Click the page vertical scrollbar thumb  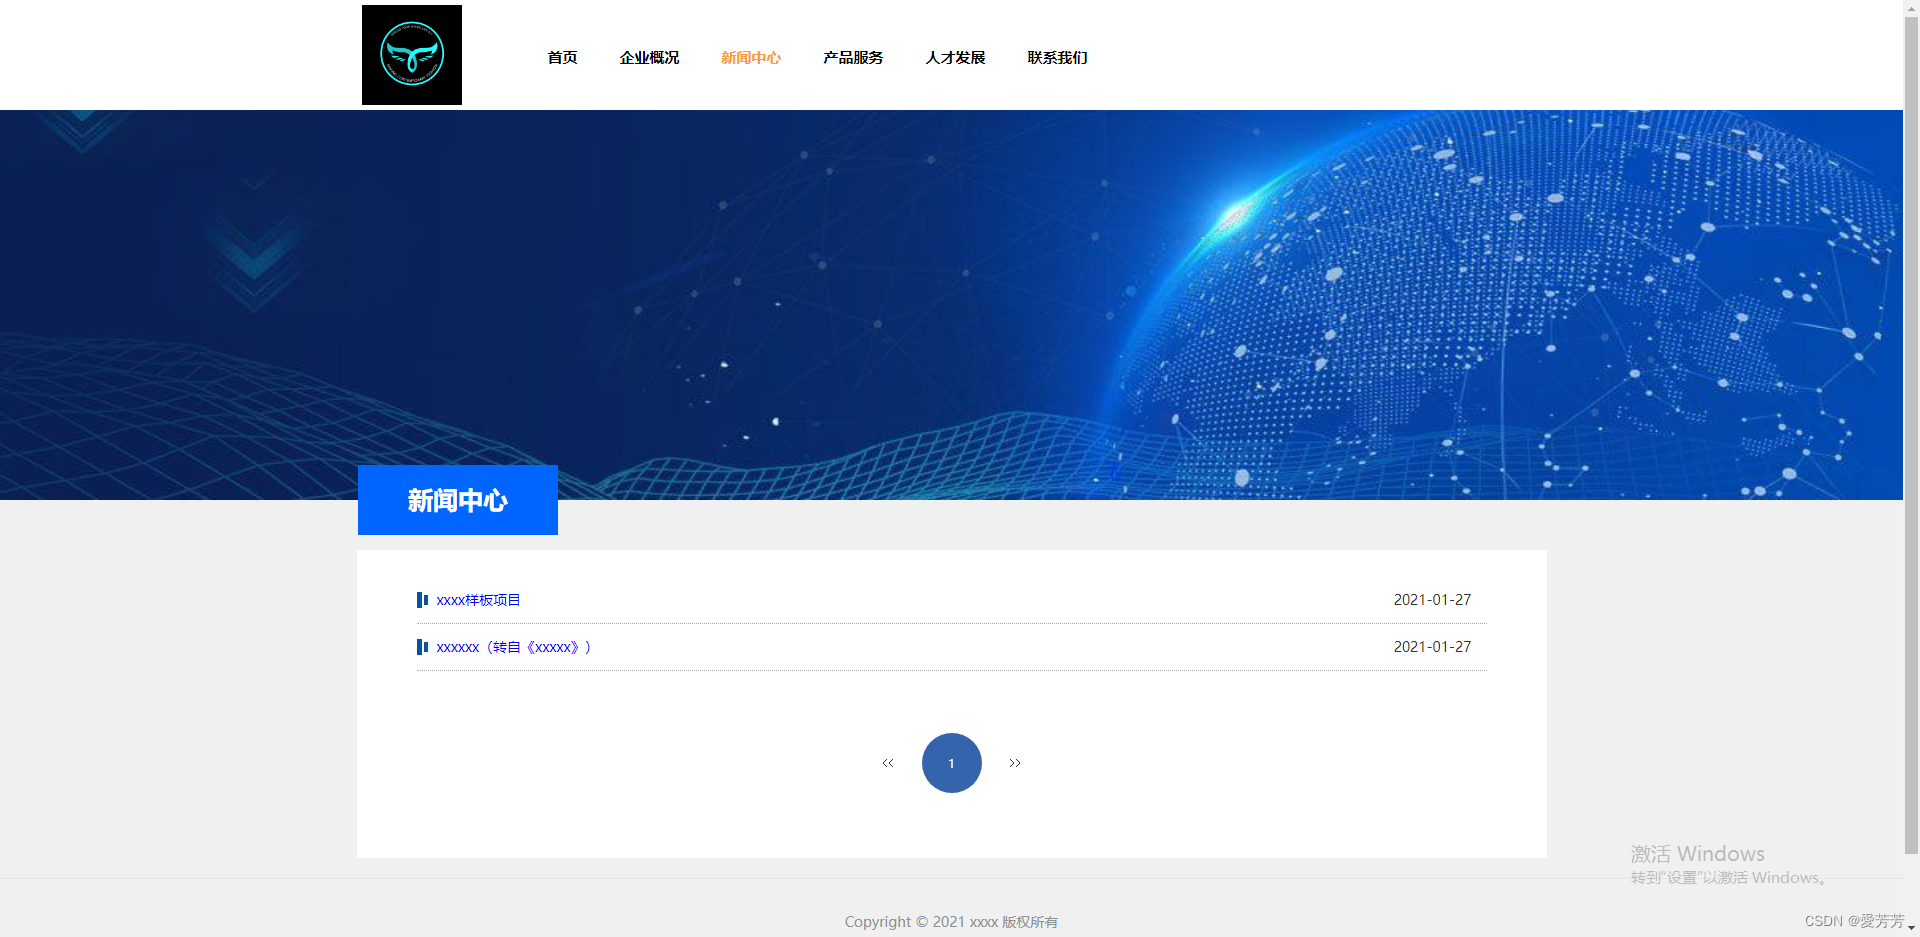point(1911,435)
